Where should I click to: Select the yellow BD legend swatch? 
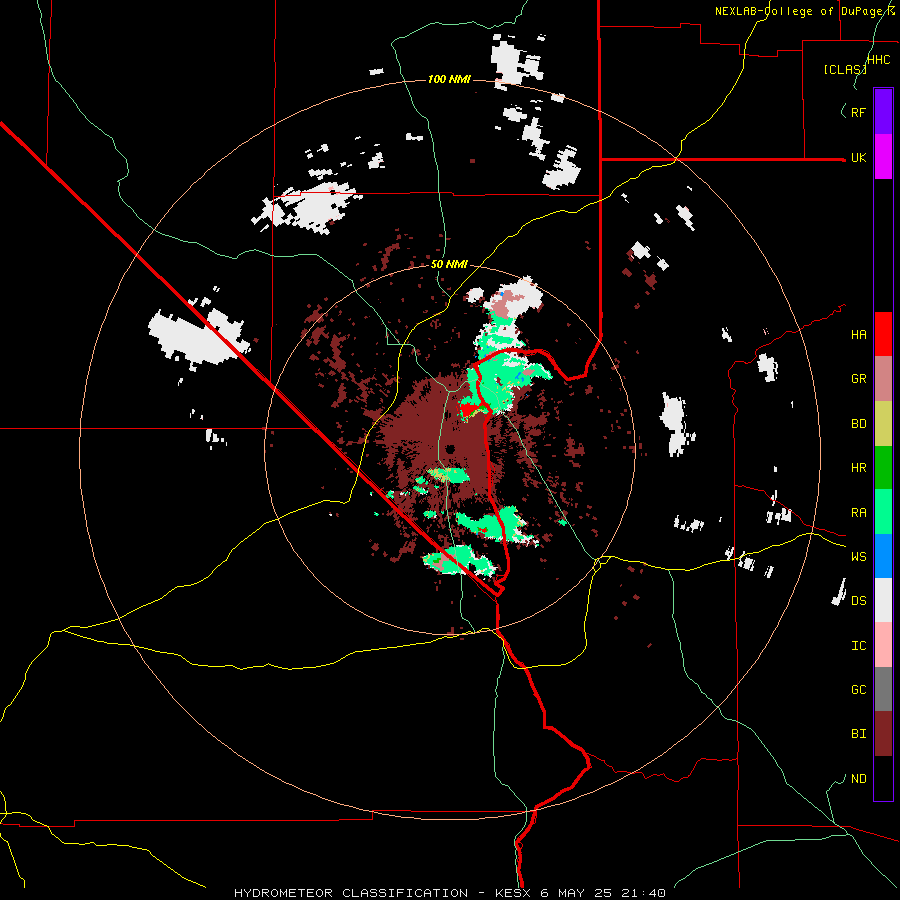[883, 424]
